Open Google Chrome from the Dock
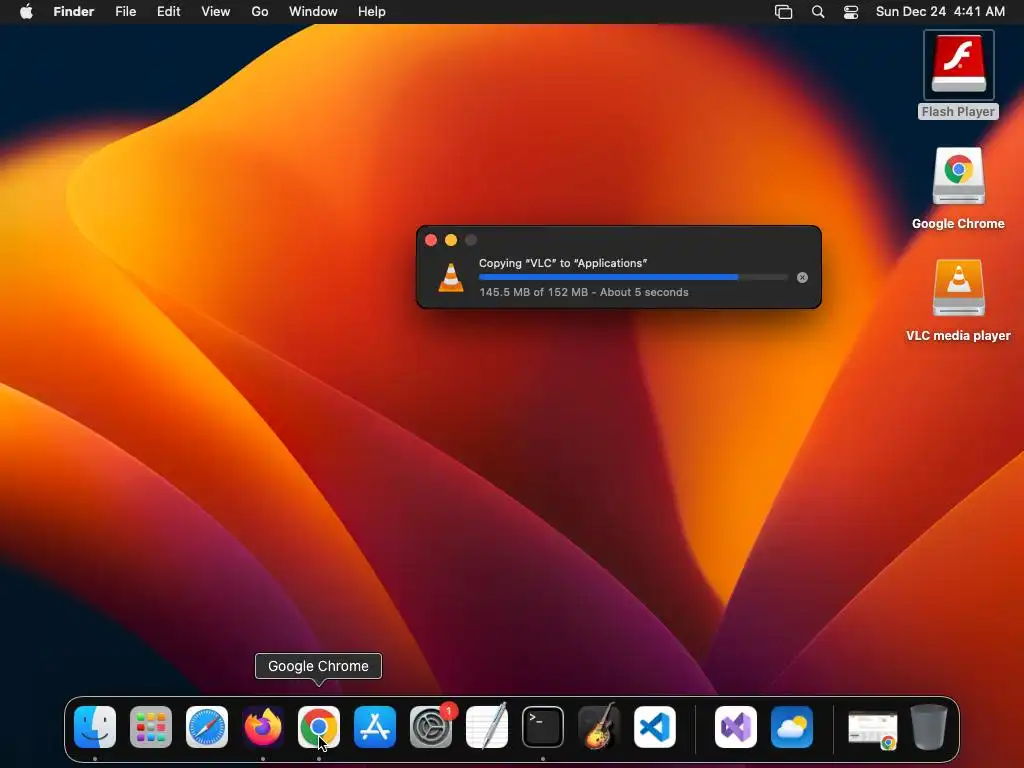Image resolution: width=1024 pixels, height=768 pixels. [319, 727]
